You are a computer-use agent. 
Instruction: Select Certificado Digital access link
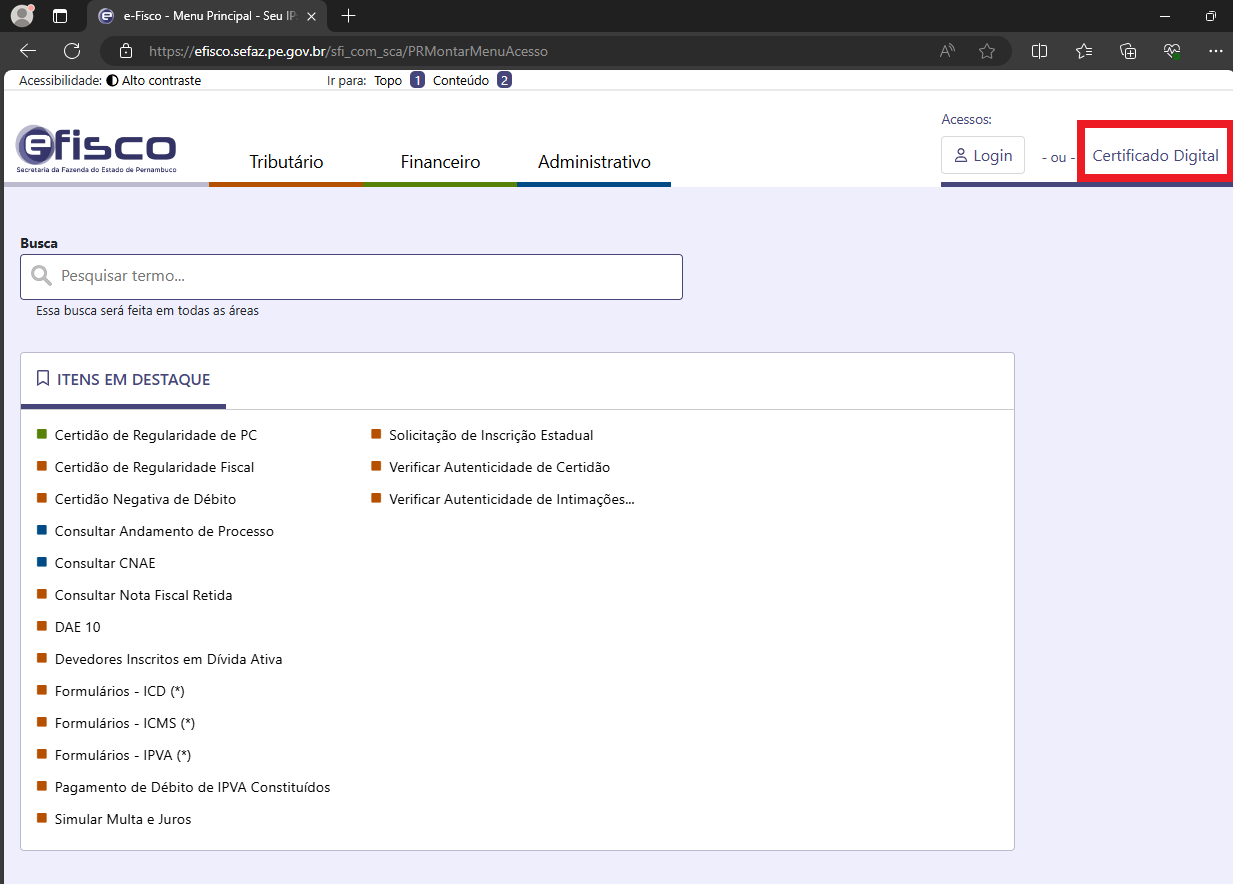pyautogui.click(x=1155, y=156)
